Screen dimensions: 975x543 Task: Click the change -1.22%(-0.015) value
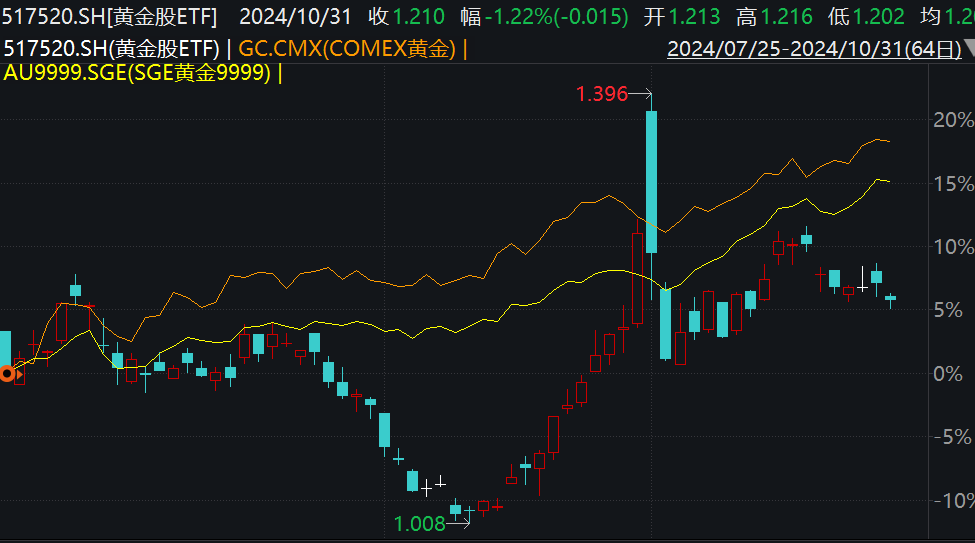557,17
